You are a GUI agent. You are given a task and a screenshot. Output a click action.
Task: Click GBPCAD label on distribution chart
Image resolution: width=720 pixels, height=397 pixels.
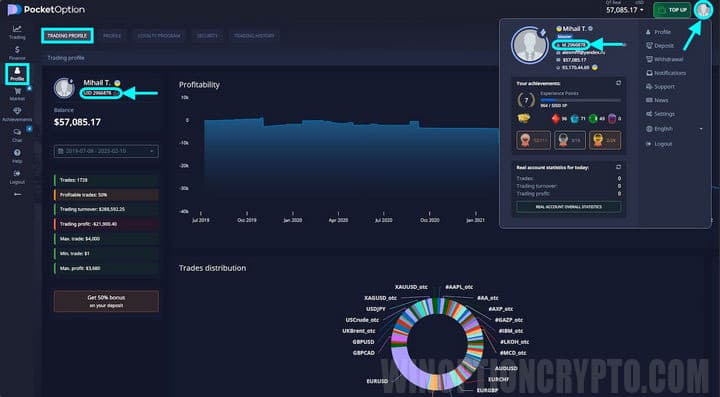(x=364, y=353)
